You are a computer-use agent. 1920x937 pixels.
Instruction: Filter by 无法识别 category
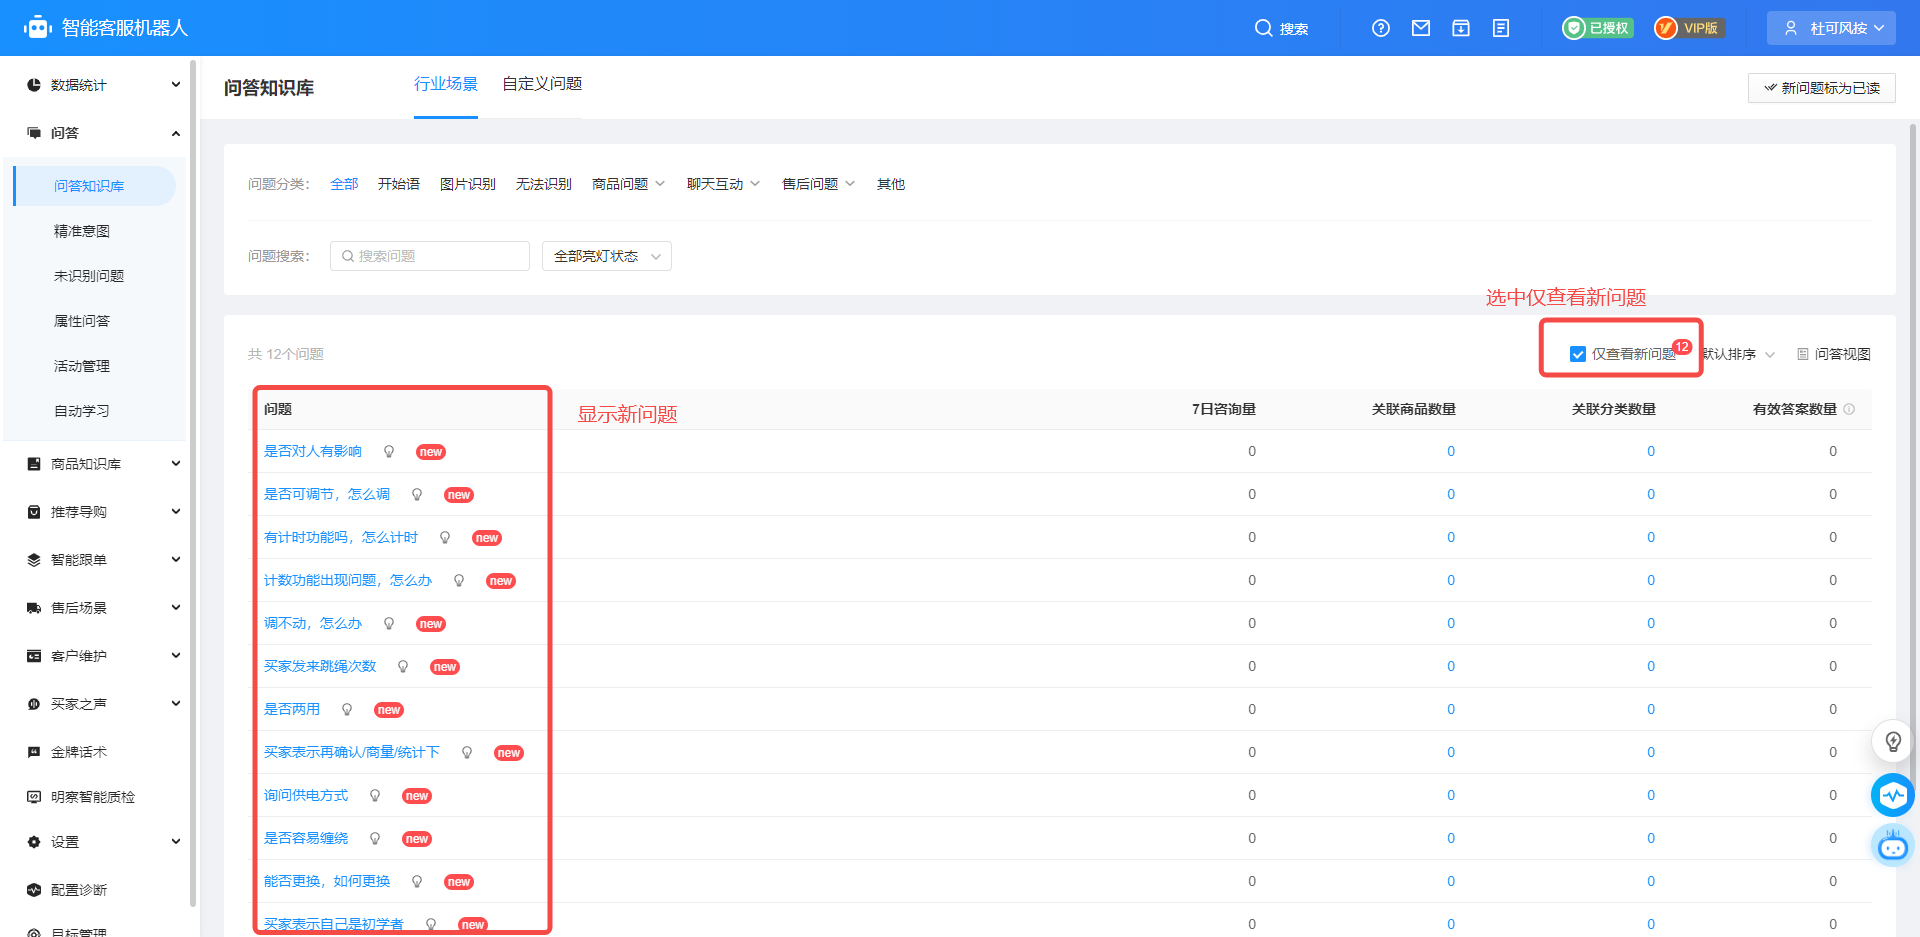coord(544,184)
